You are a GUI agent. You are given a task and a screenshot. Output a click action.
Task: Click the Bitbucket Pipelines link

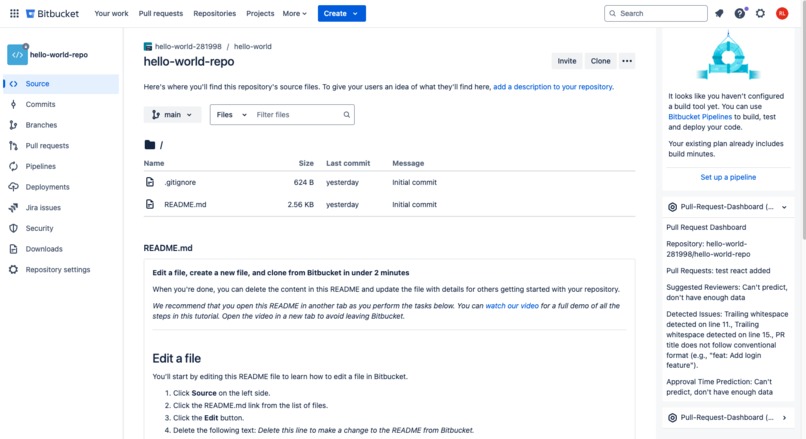coord(700,117)
